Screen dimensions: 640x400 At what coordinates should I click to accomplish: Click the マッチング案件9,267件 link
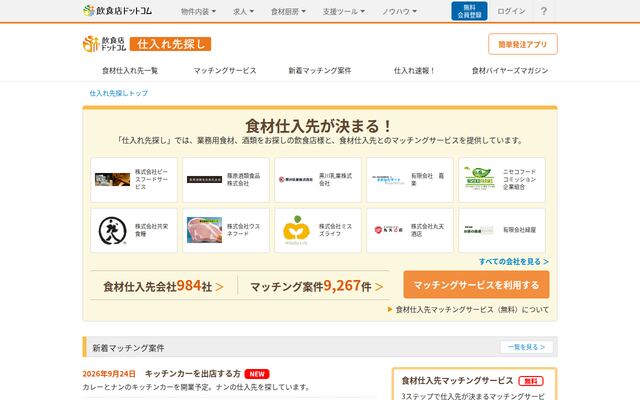pyautogui.click(x=316, y=286)
